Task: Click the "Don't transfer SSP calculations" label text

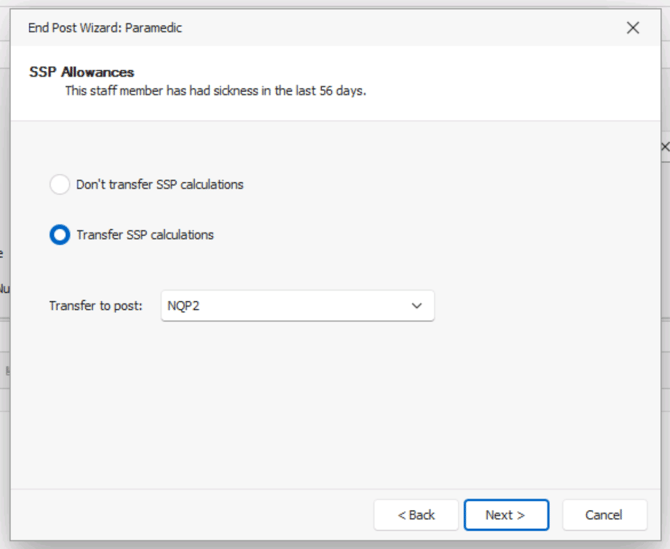Action: tap(159, 185)
